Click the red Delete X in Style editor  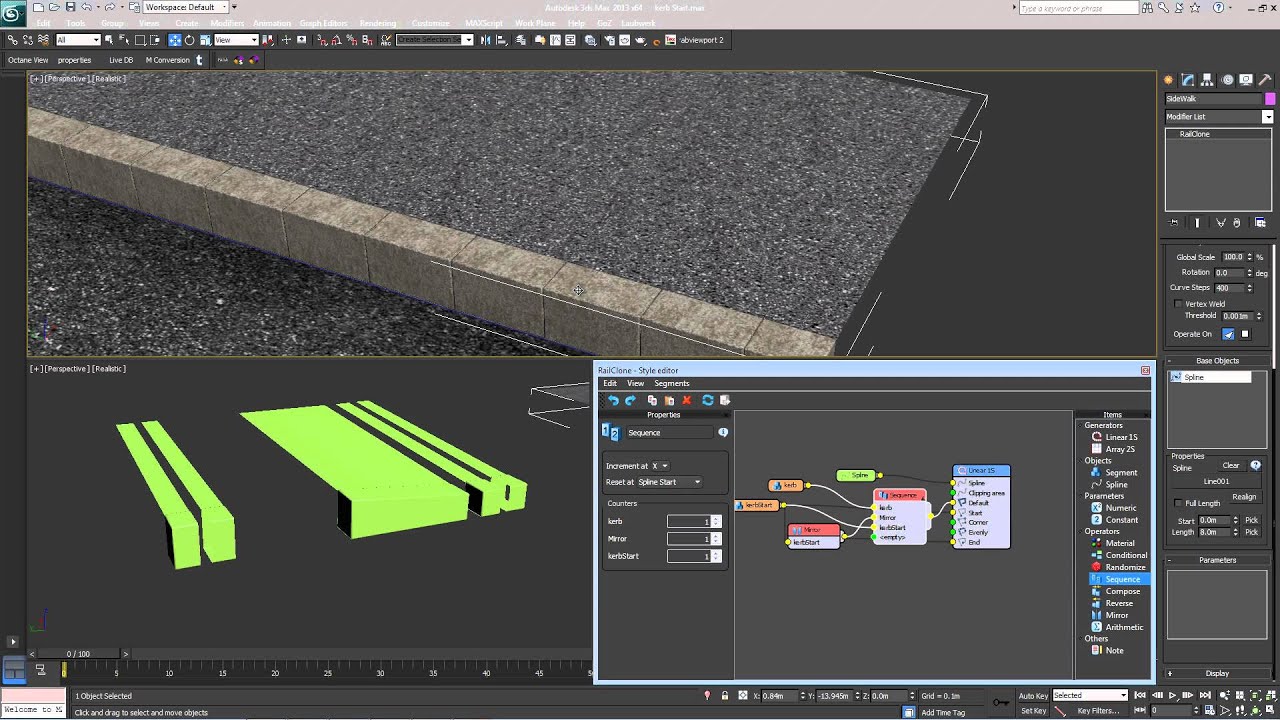coord(686,400)
